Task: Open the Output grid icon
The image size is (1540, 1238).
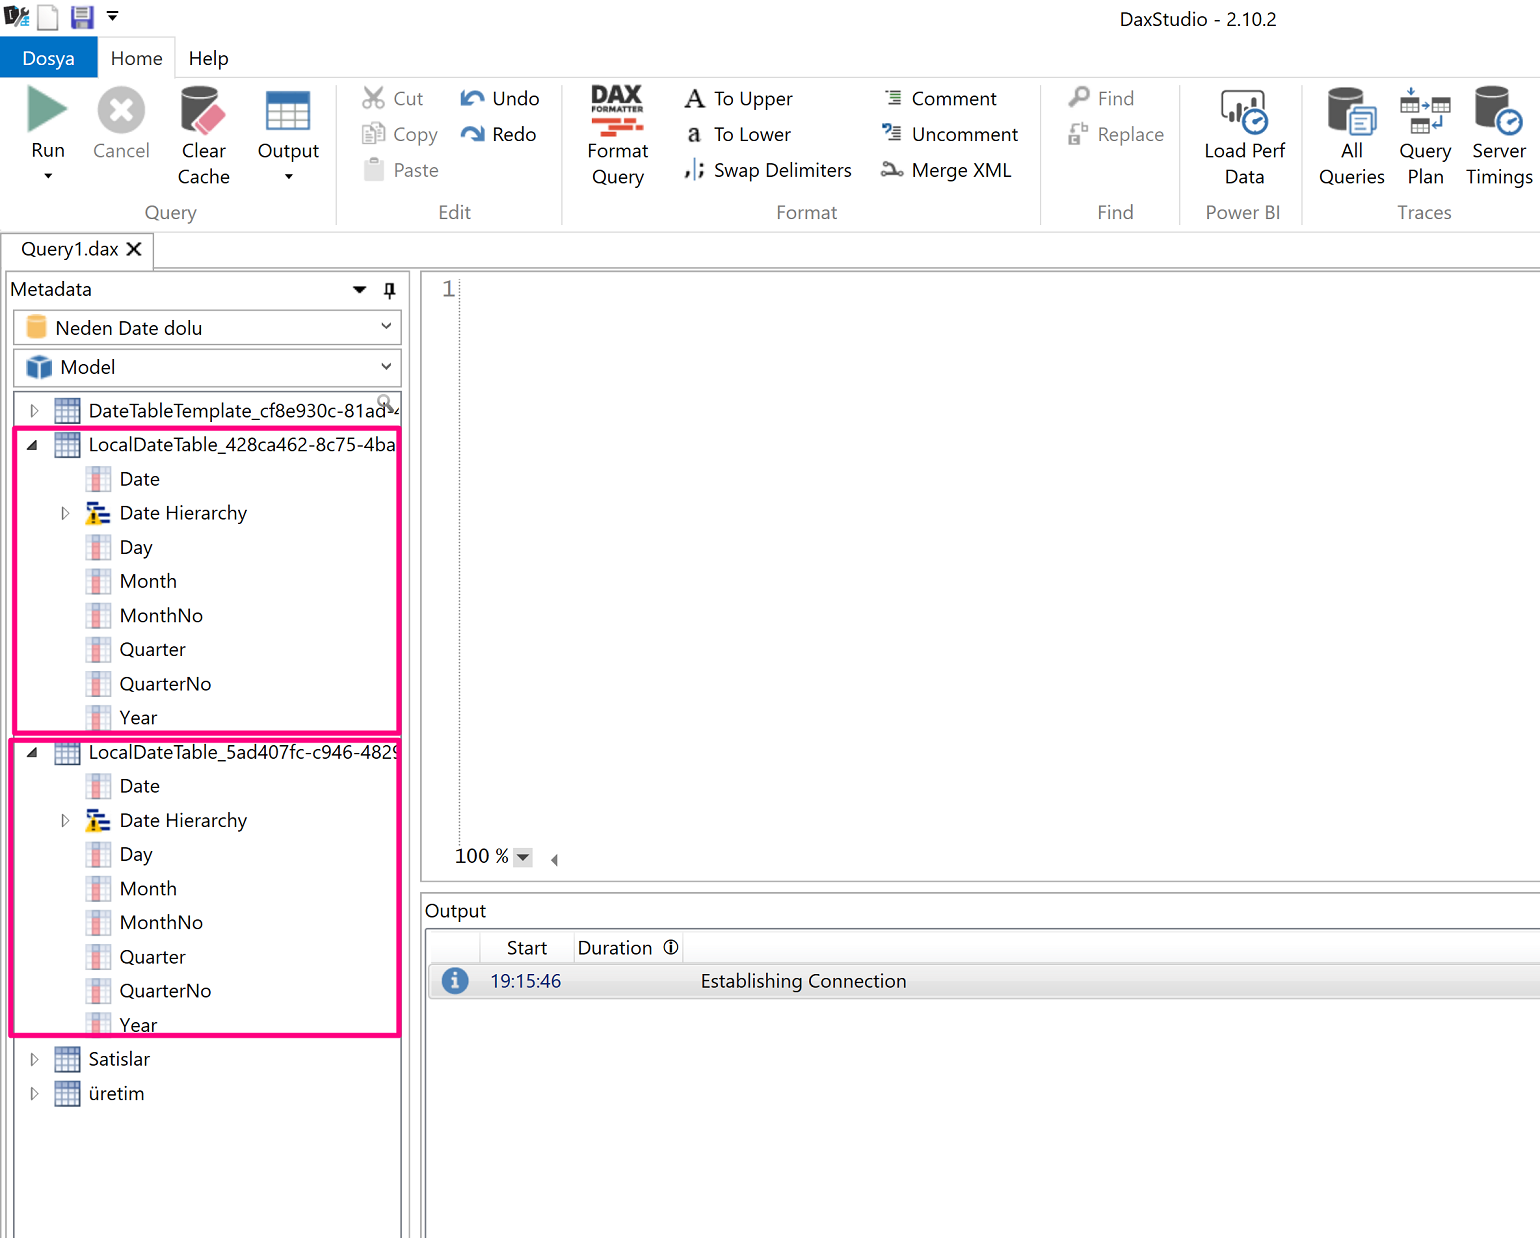Action: coord(288,110)
